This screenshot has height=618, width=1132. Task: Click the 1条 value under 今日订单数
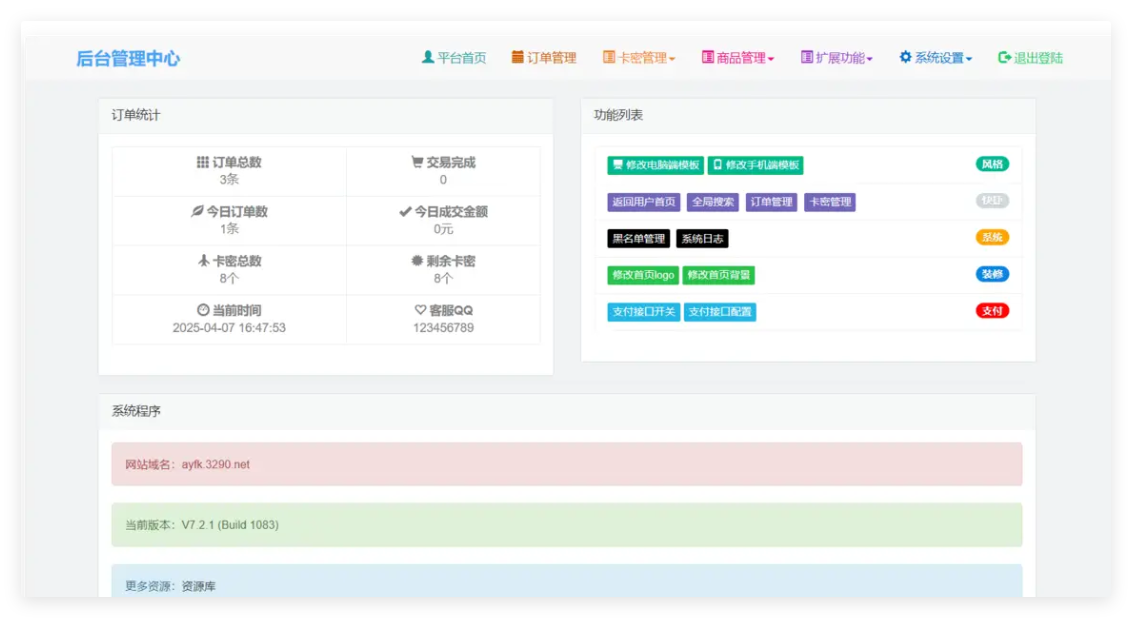click(x=229, y=229)
